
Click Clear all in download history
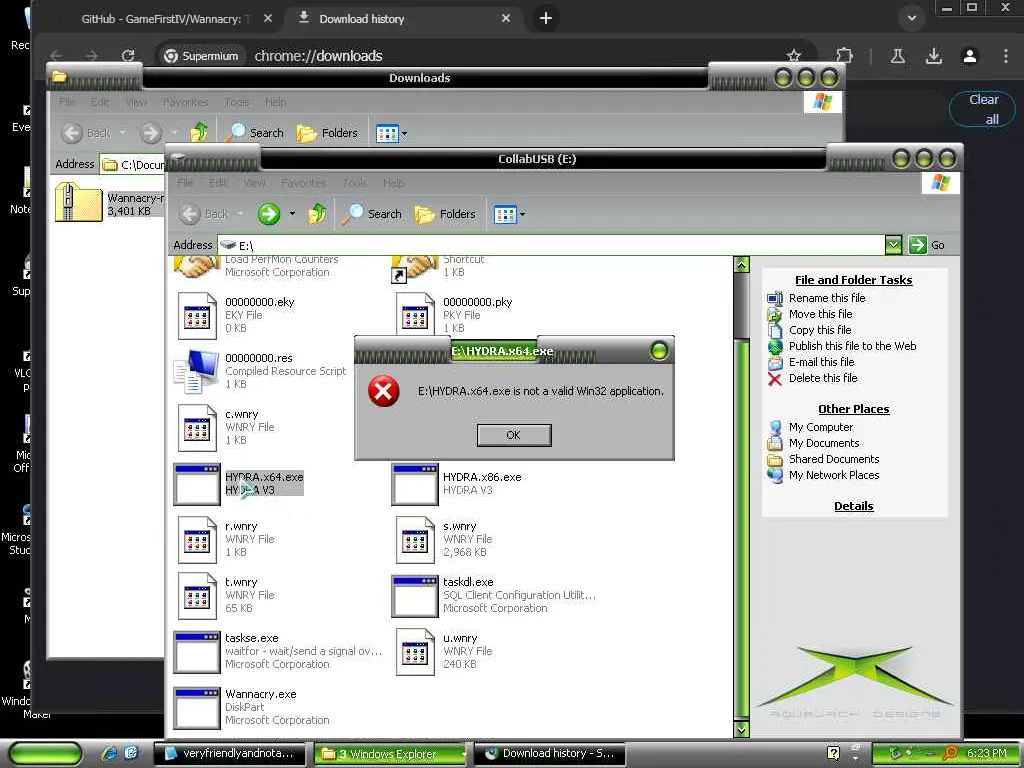coord(983,109)
